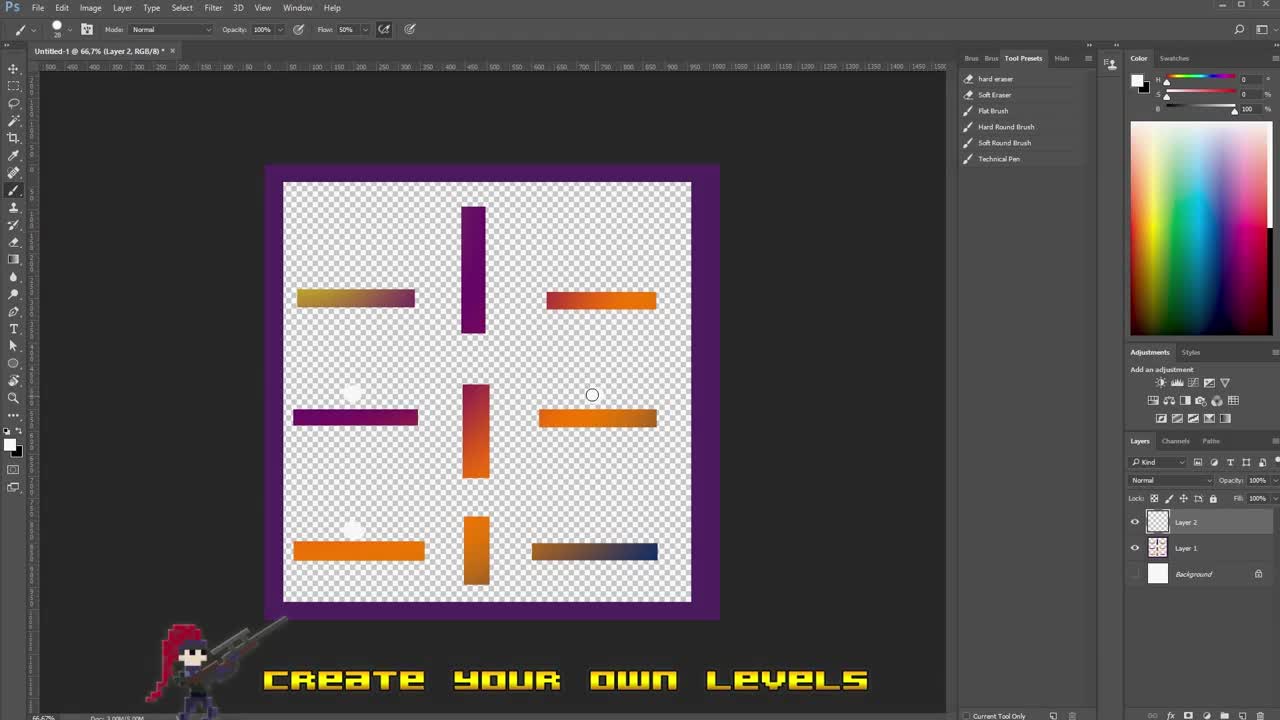This screenshot has height=720, width=1280.
Task: Click inside the color picker field
Action: tap(1198, 228)
